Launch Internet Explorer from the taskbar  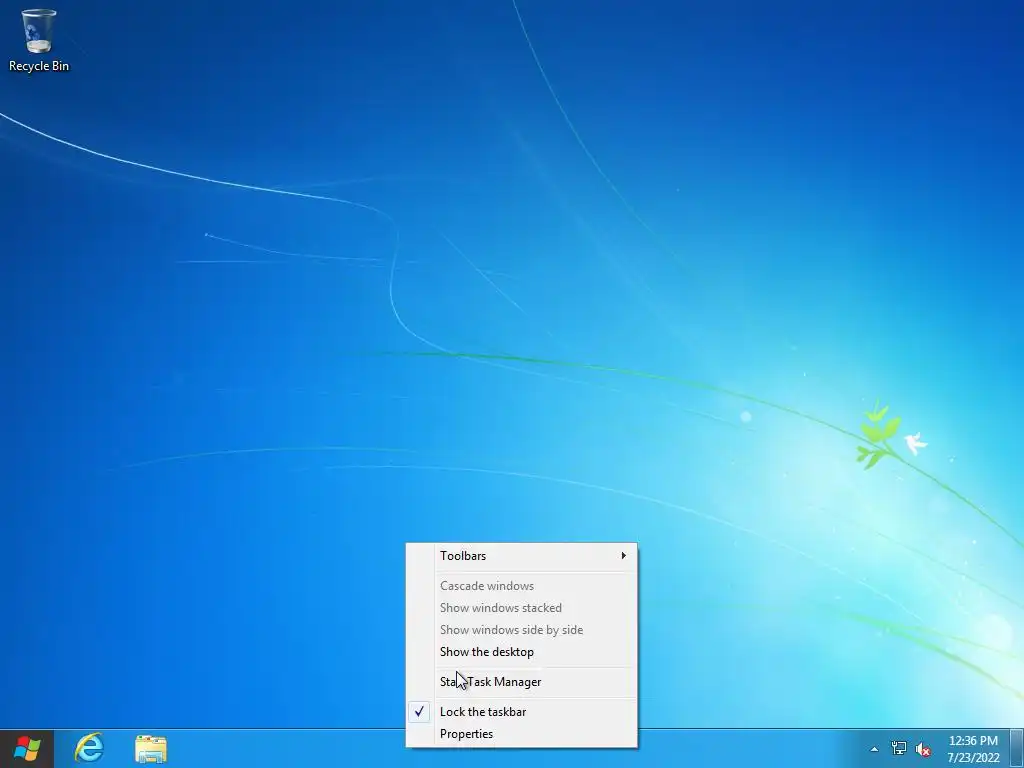(89, 748)
